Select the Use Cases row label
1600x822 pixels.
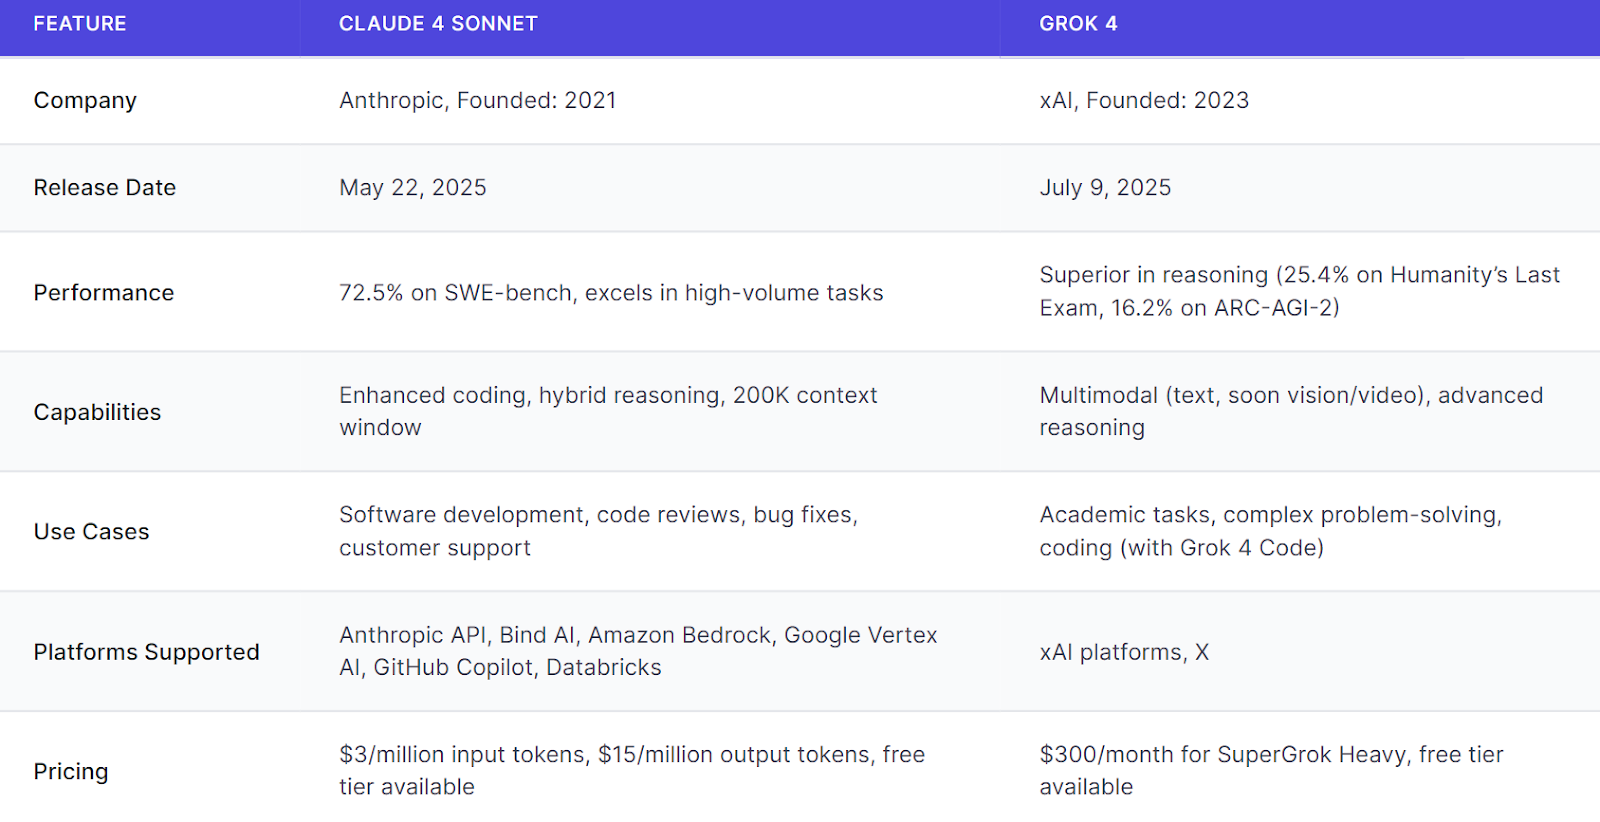[x=91, y=532]
